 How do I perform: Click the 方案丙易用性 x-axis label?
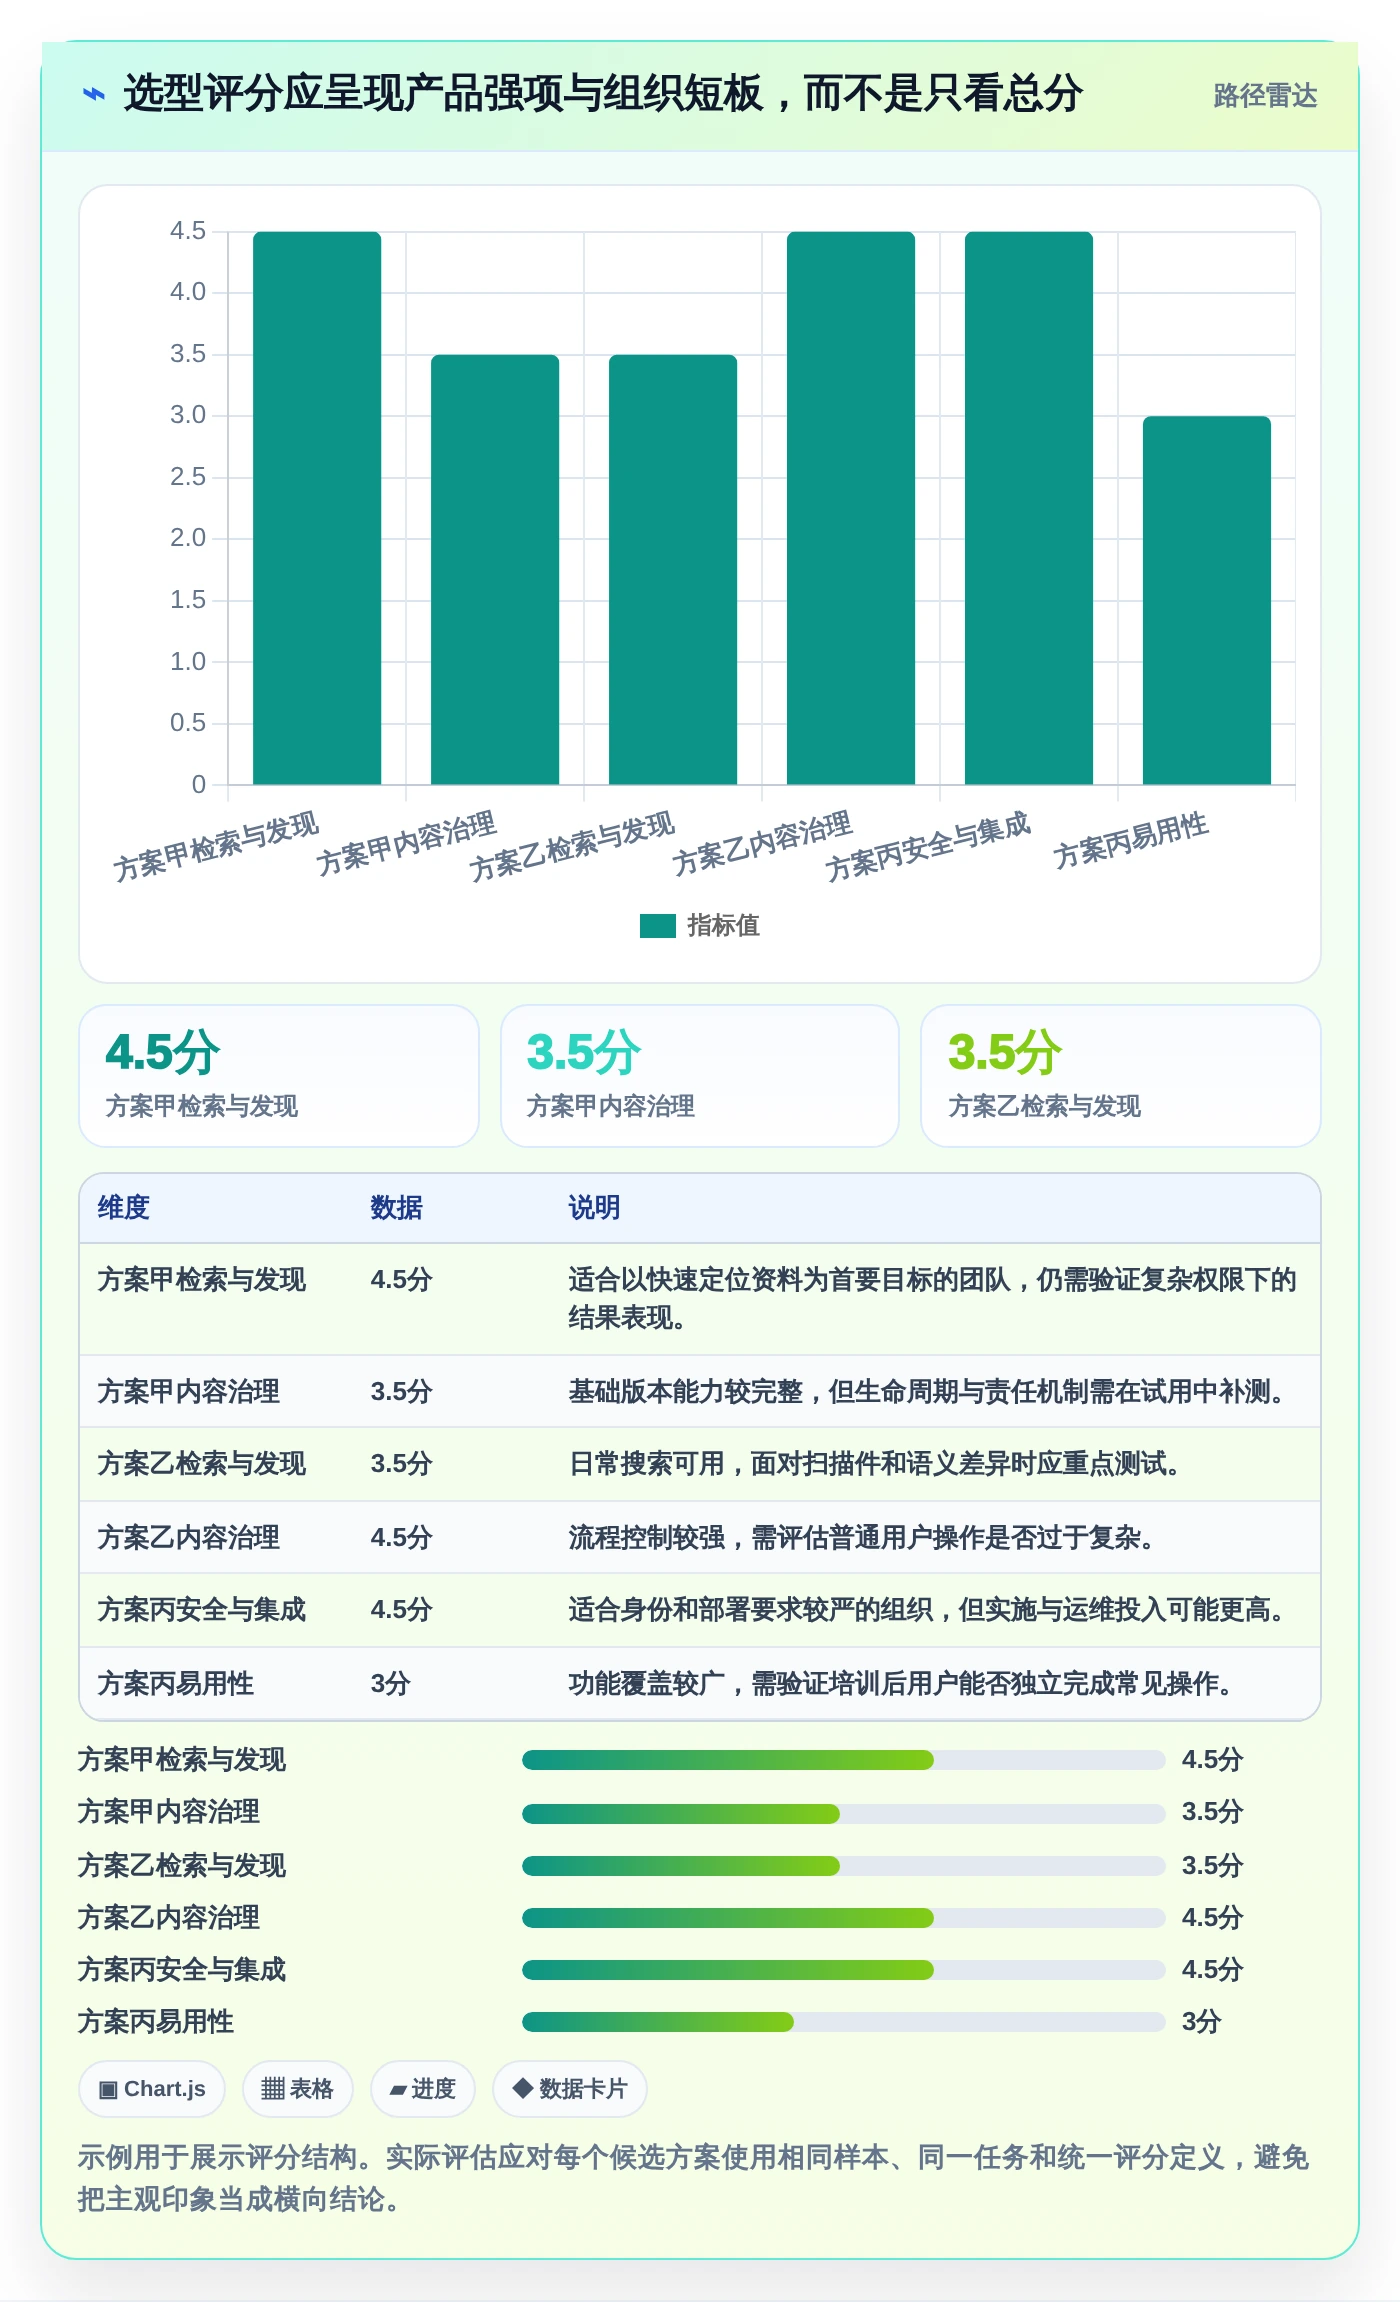pos(1131,841)
